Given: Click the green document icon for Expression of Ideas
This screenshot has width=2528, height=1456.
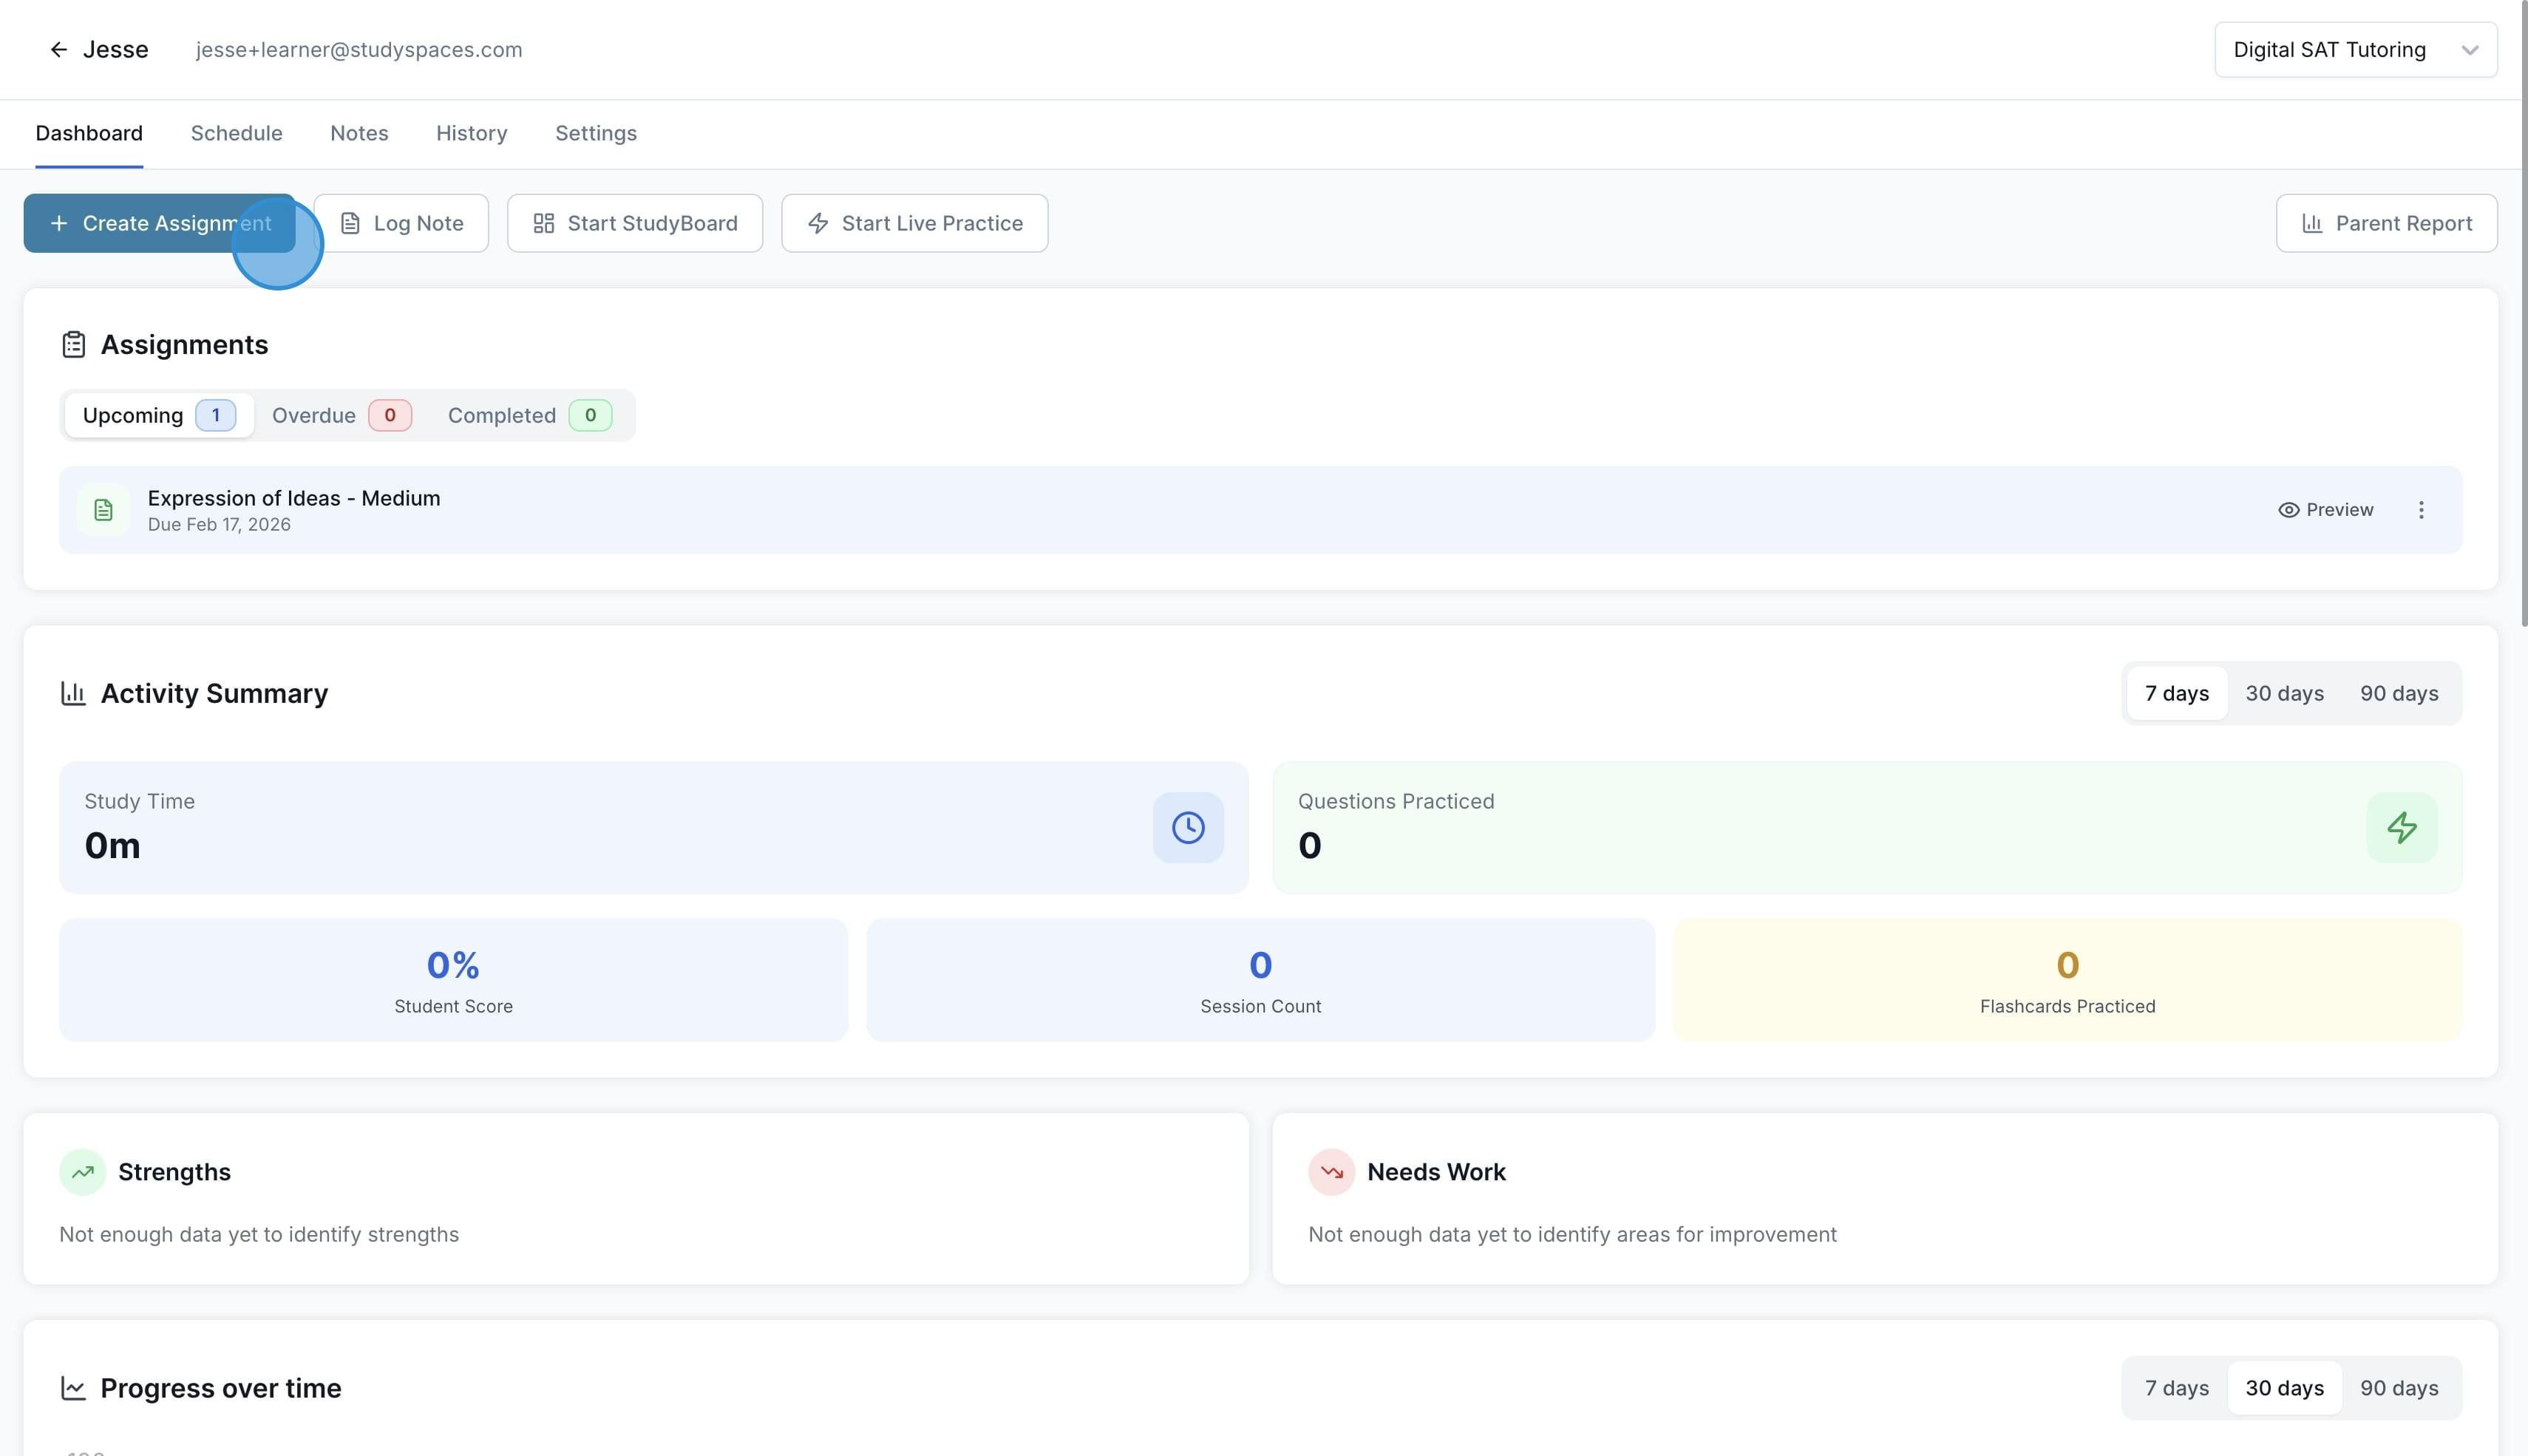Looking at the screenshot, I should pos(103,510).
